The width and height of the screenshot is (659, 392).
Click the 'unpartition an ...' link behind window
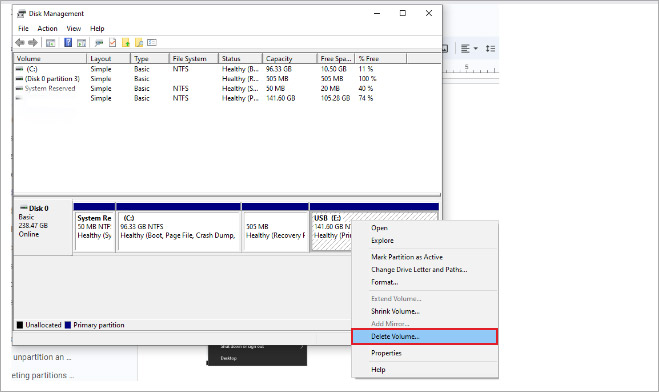pos(42,357)
